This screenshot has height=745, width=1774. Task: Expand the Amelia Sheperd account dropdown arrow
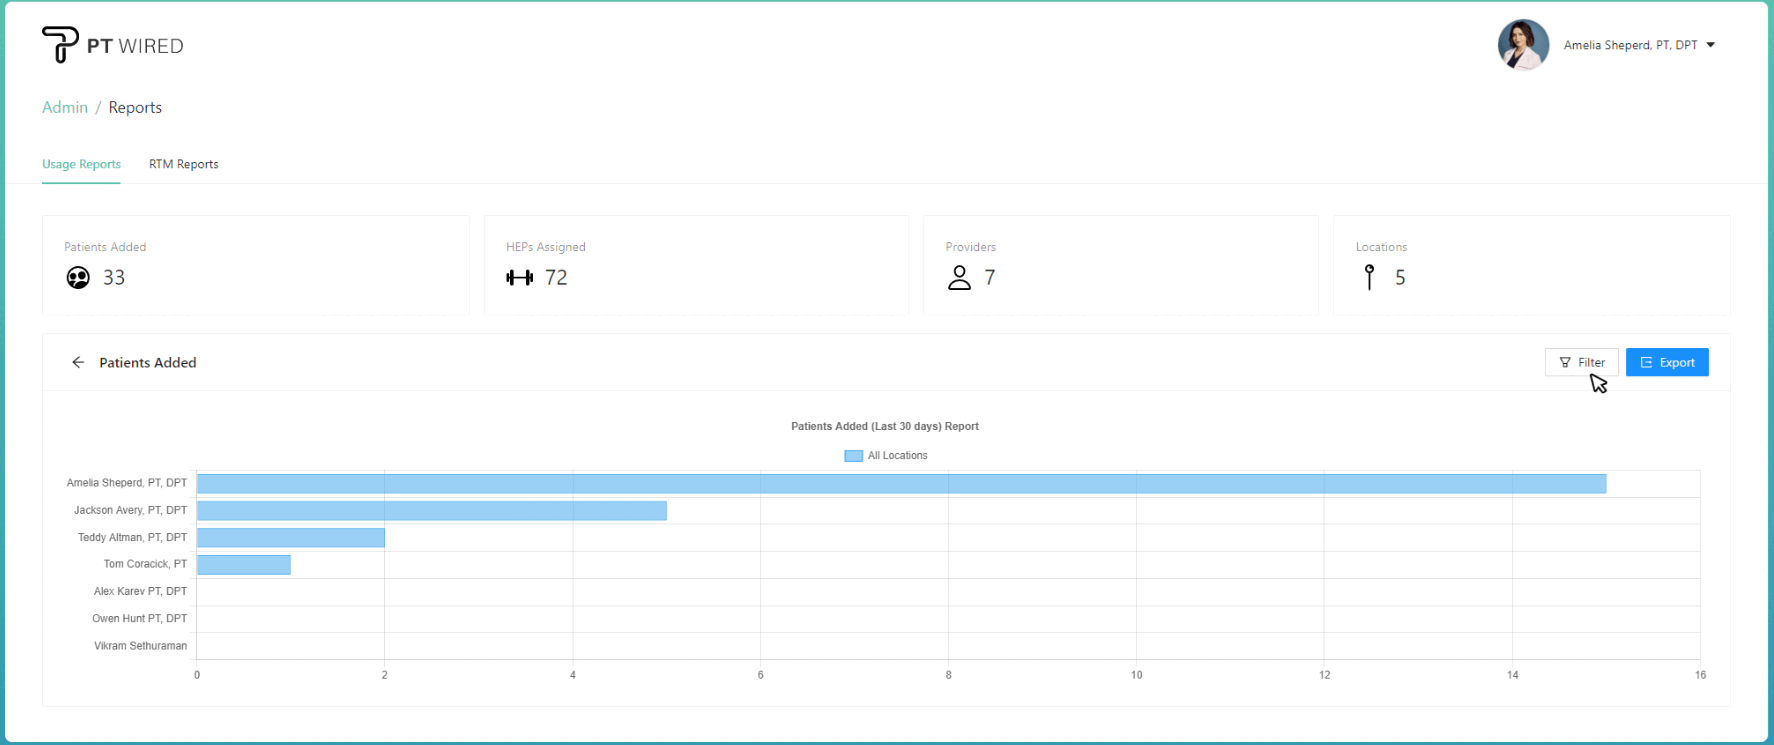[x=1711, y=45]
